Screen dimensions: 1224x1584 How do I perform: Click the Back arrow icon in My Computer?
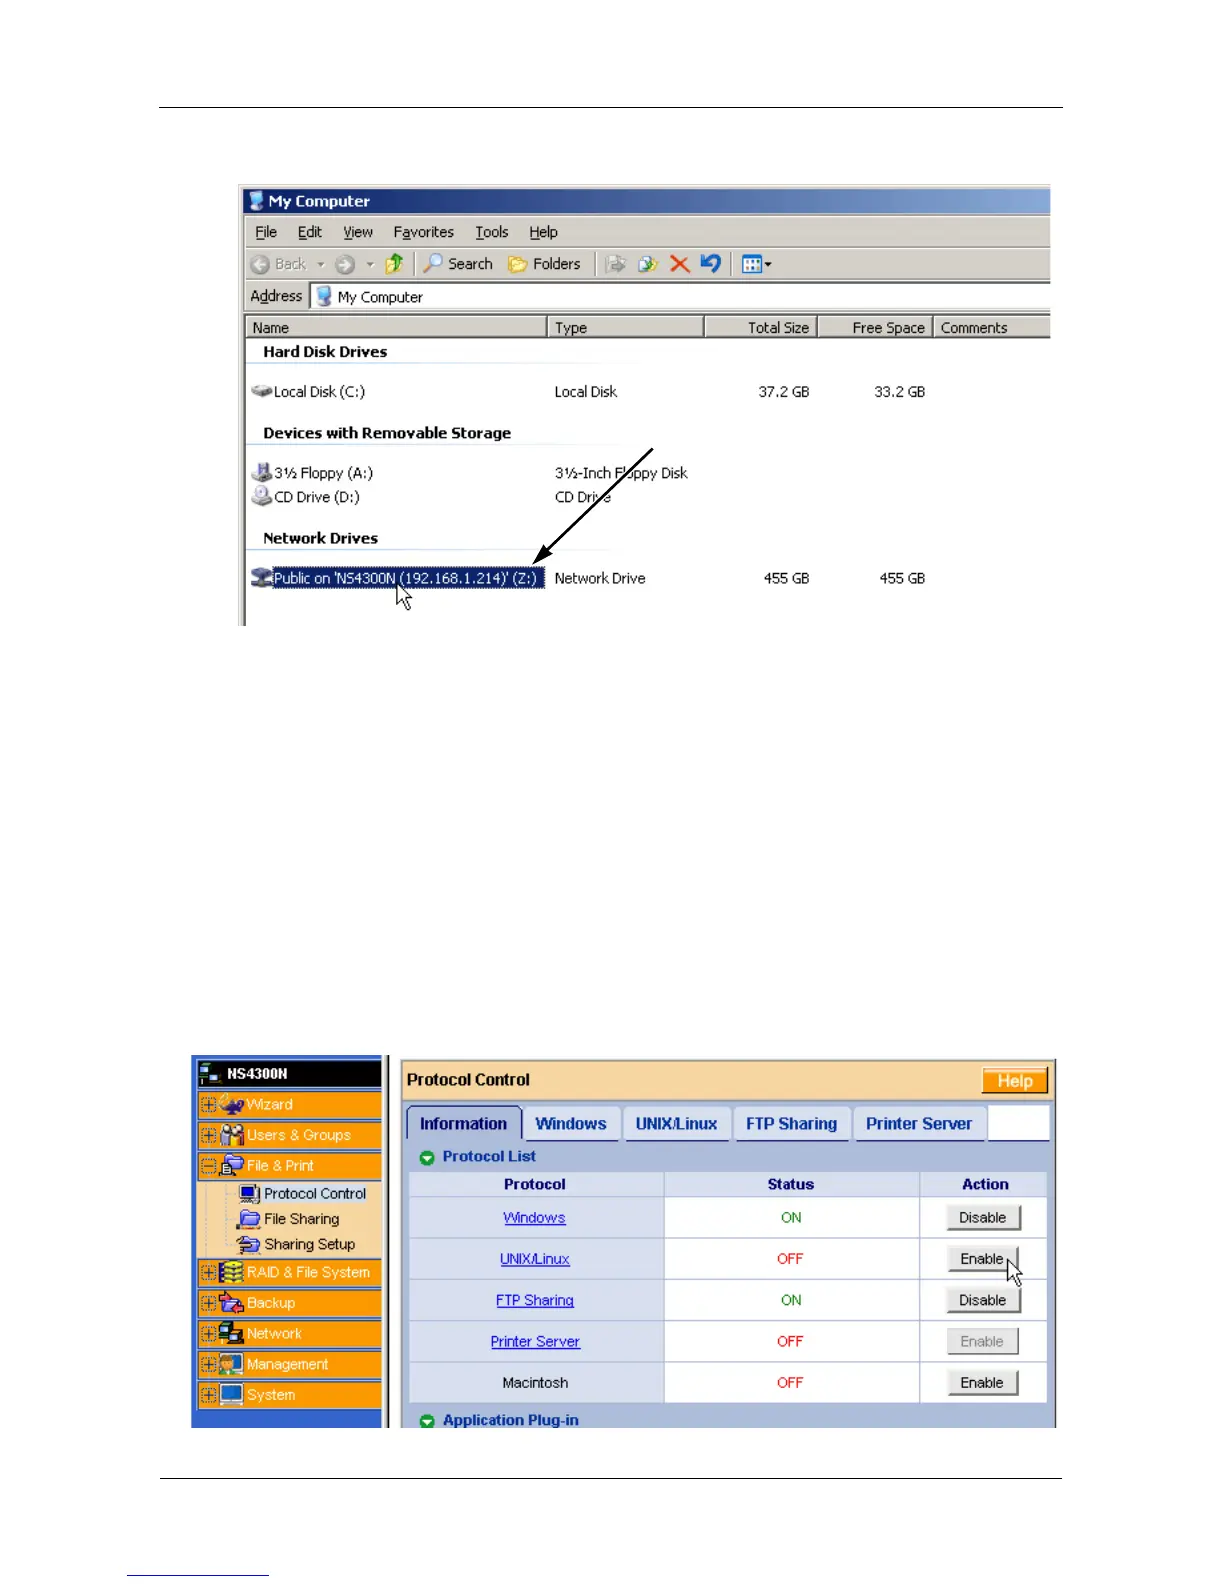(260, 264)
